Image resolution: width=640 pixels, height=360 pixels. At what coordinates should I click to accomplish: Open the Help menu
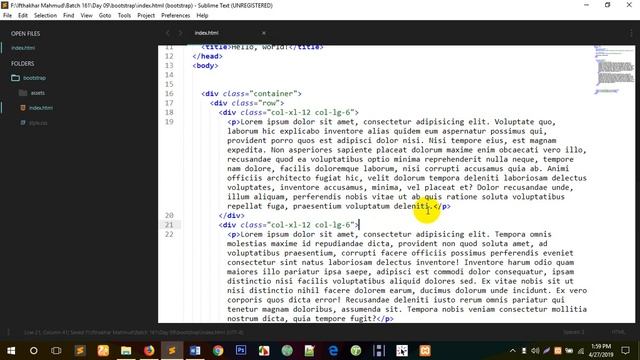point(202,16)
